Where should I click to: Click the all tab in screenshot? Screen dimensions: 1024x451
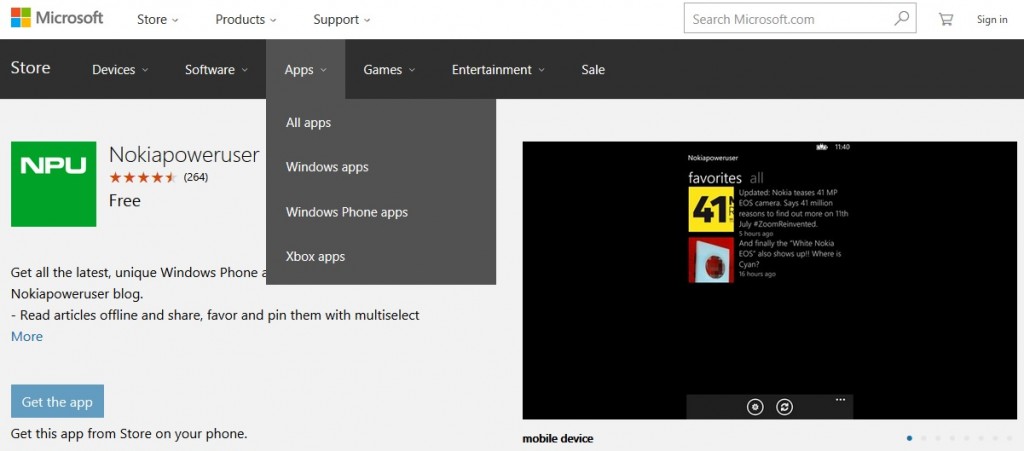pos(756,178)
